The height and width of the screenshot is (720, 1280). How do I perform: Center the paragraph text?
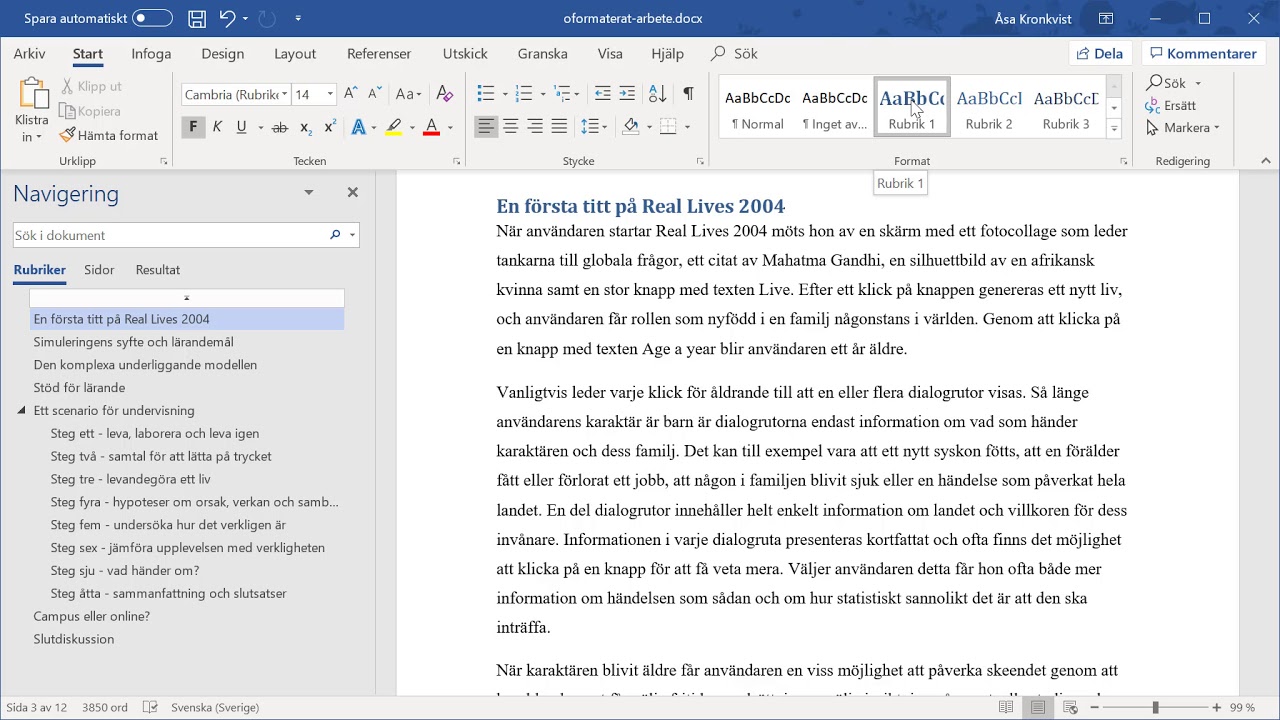click(510, 127)
